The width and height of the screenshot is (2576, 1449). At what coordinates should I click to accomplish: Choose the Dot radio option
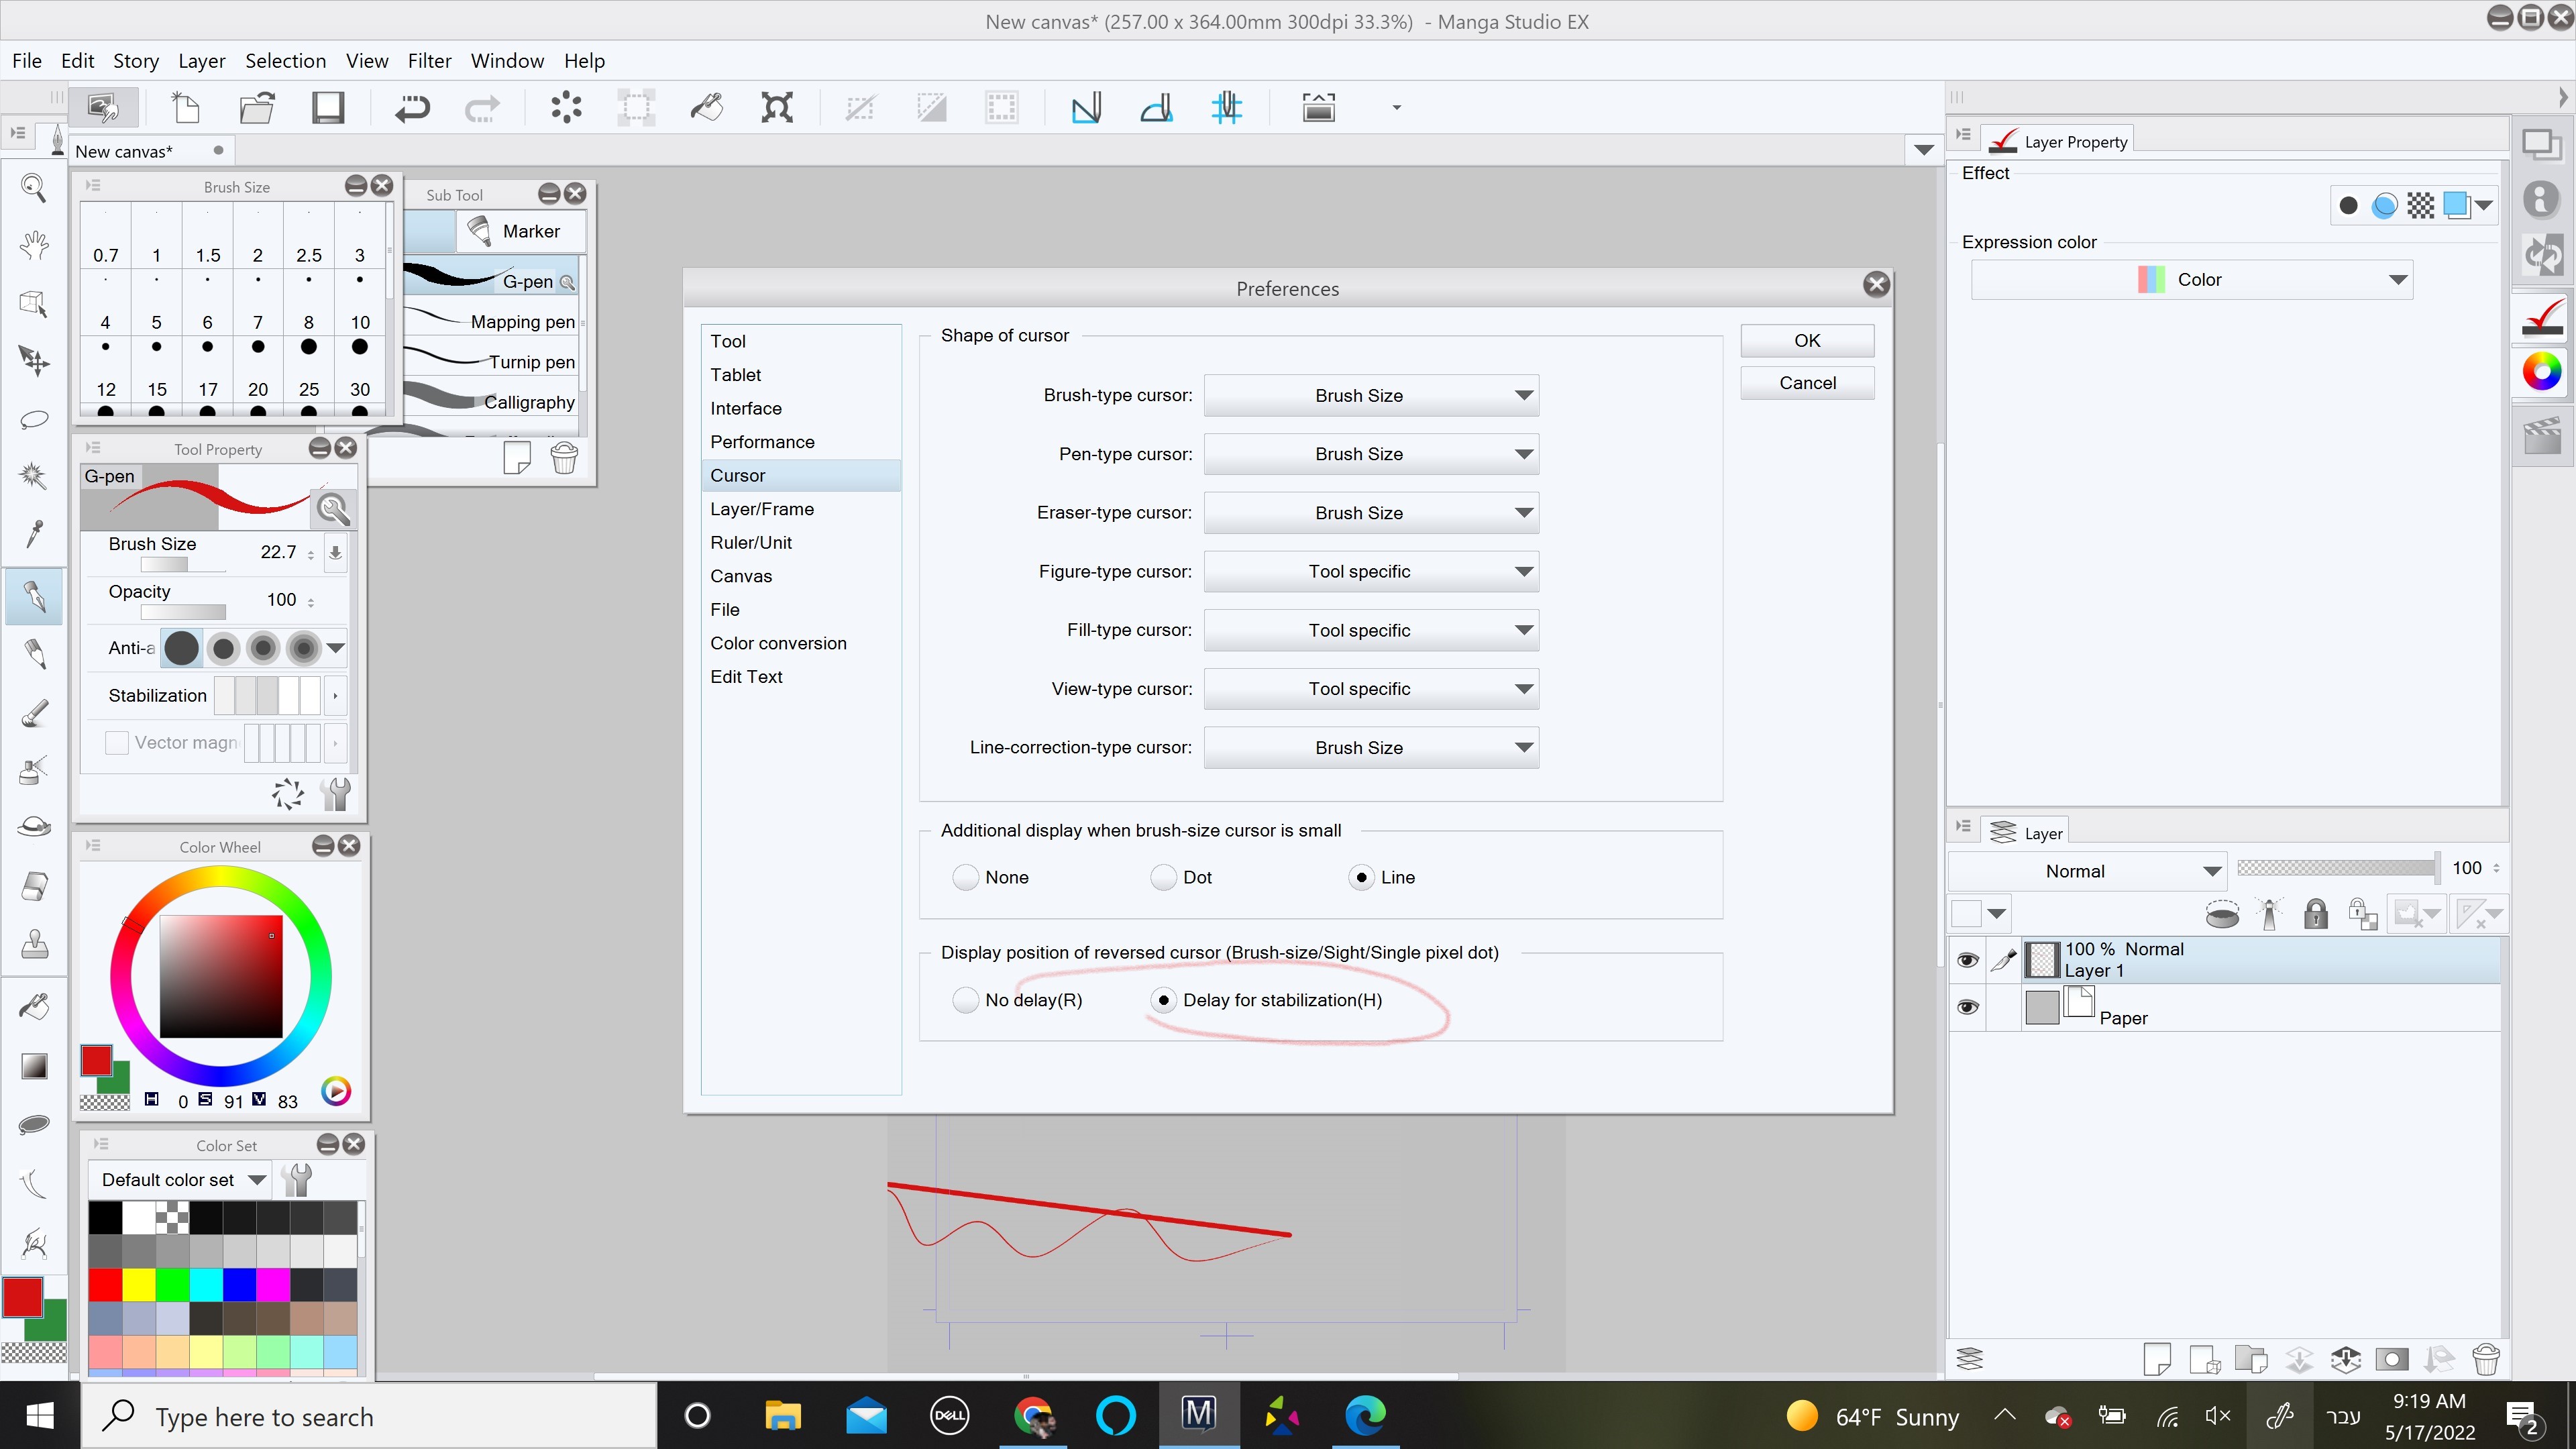(x=1163, y=877)
